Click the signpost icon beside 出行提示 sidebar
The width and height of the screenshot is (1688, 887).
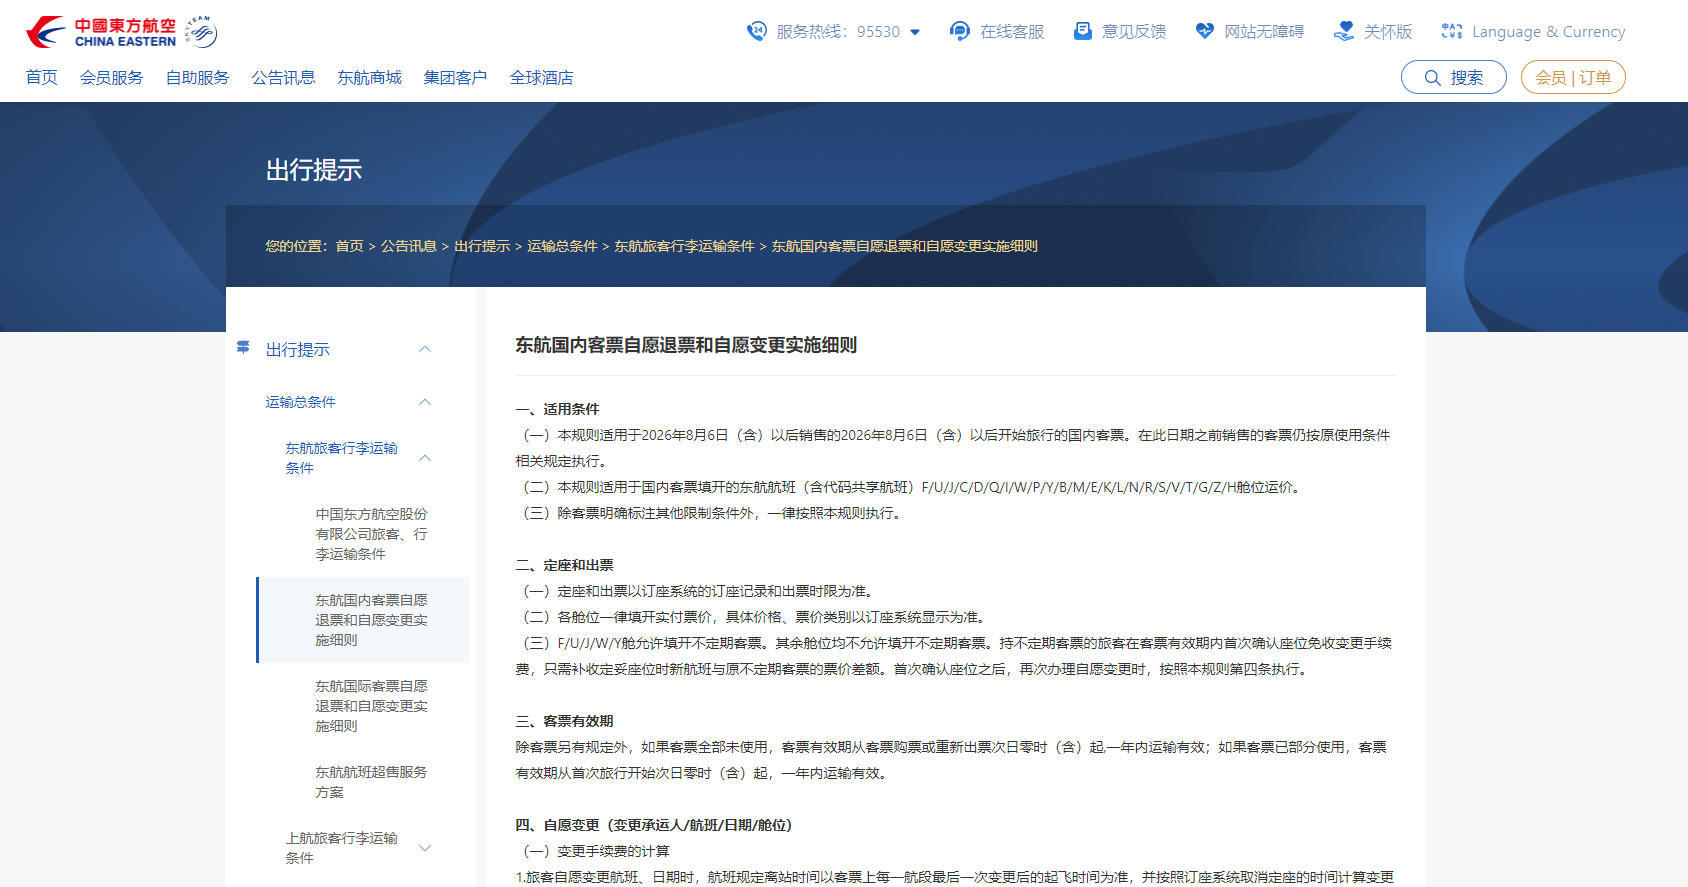[243, 347]
